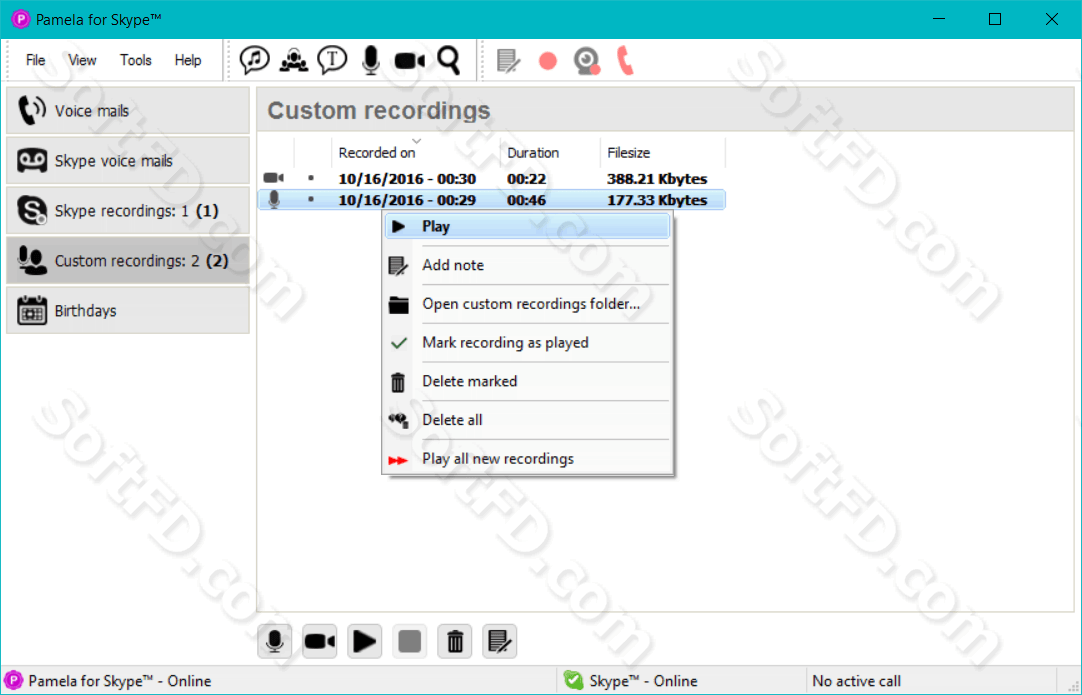Choose Delete marked from context menu
This screenshot has height=695, width=1082.
(527, 381)
